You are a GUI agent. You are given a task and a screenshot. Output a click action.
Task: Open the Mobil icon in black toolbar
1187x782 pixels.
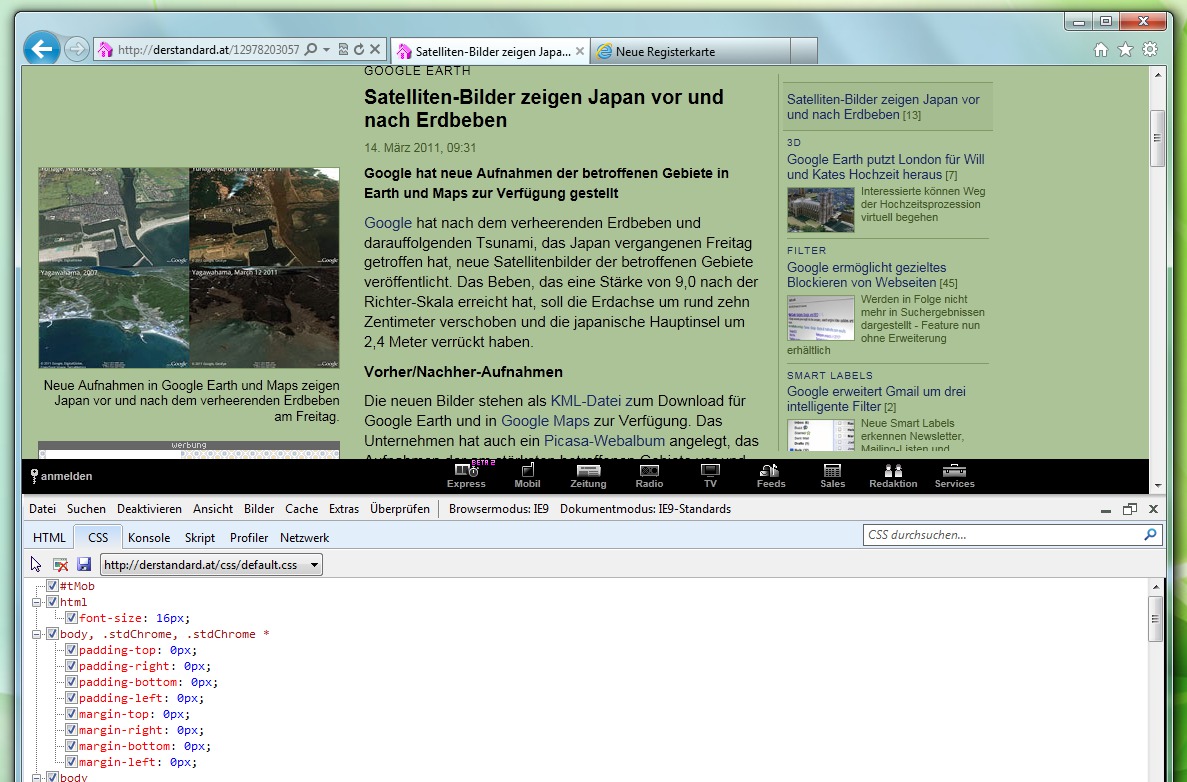527,476
